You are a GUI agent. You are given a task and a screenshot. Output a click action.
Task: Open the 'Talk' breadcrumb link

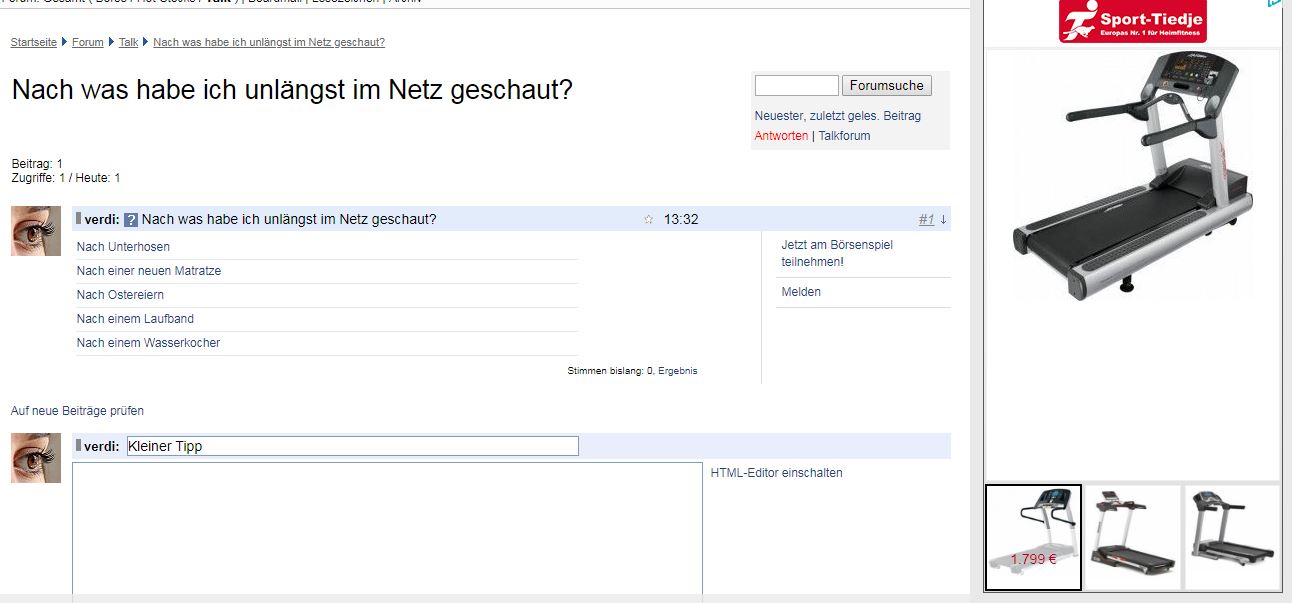[128, 42]
